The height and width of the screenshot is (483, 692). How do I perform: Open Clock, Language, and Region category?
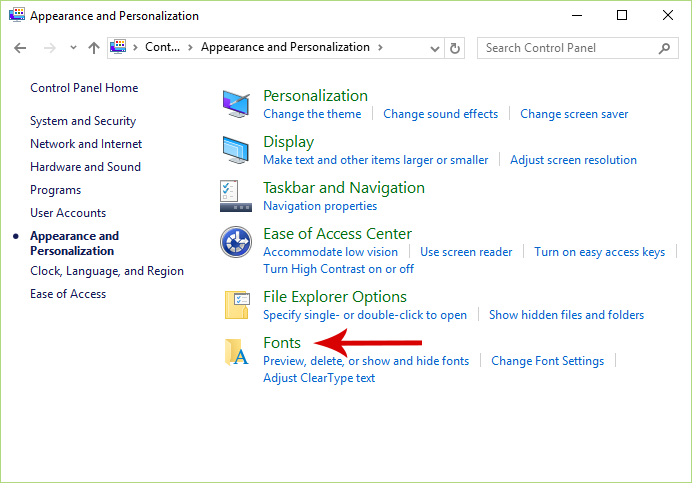click(107, 271)
